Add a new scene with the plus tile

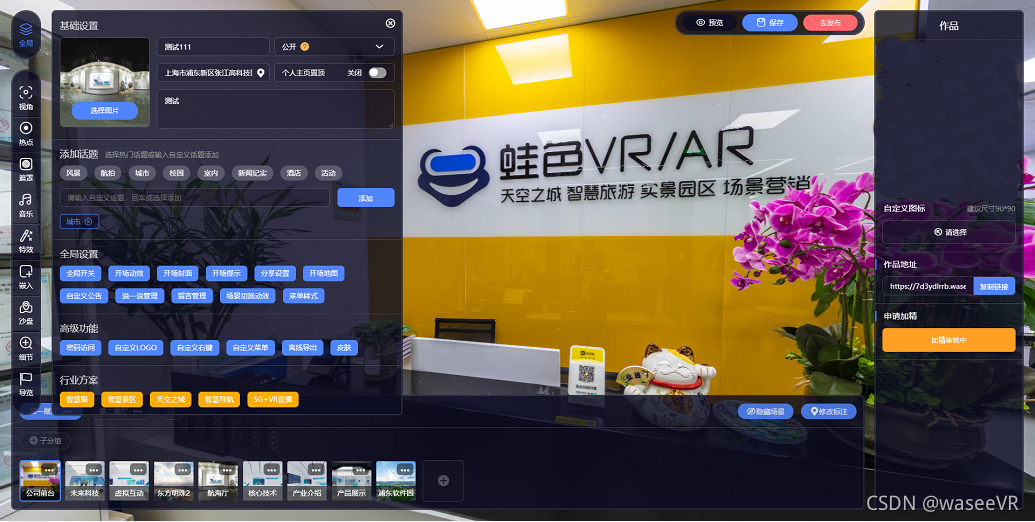pos(443,480)
